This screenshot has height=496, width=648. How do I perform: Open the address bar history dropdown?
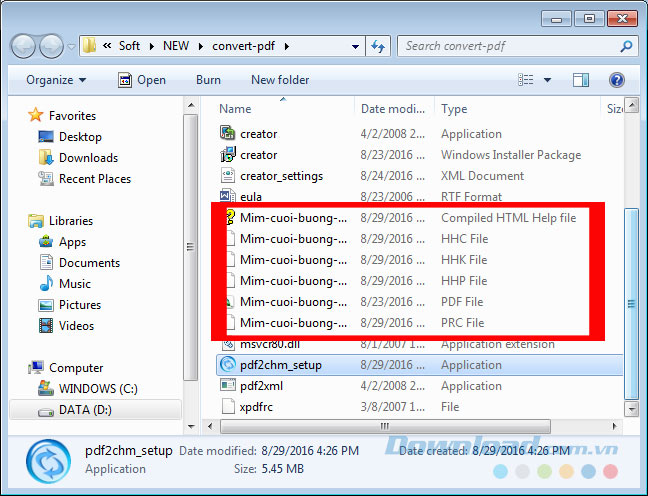click(355, 46)
